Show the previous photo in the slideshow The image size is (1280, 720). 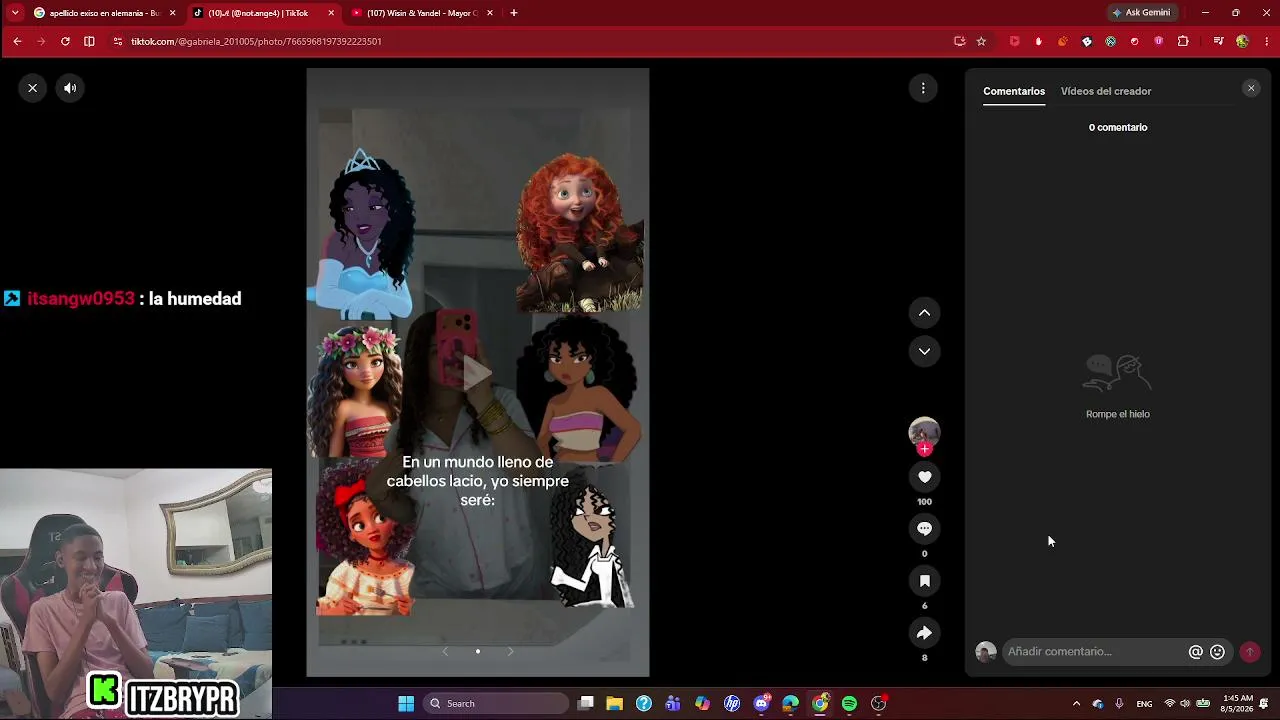click(x=445, y=651)
